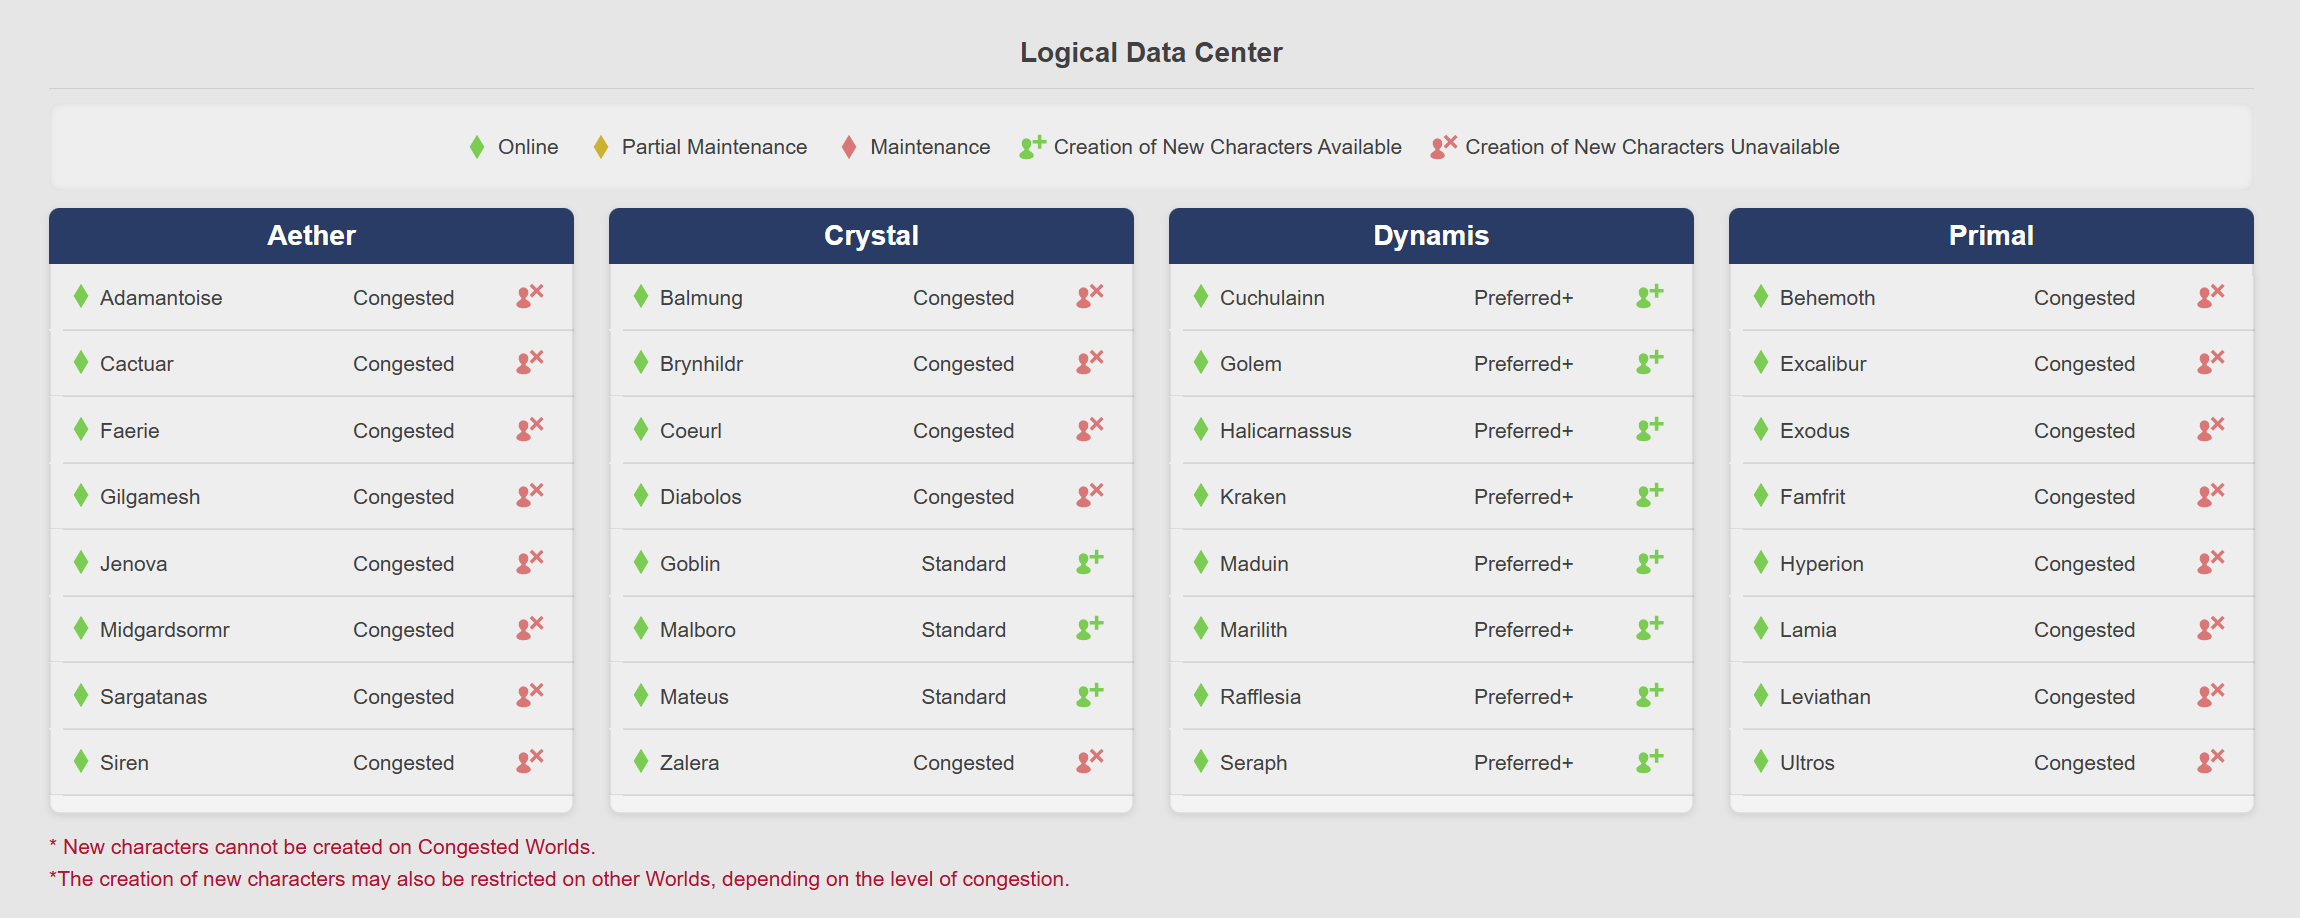
Task: Click the status diamond next to Faerie
Action: (81, 429)
